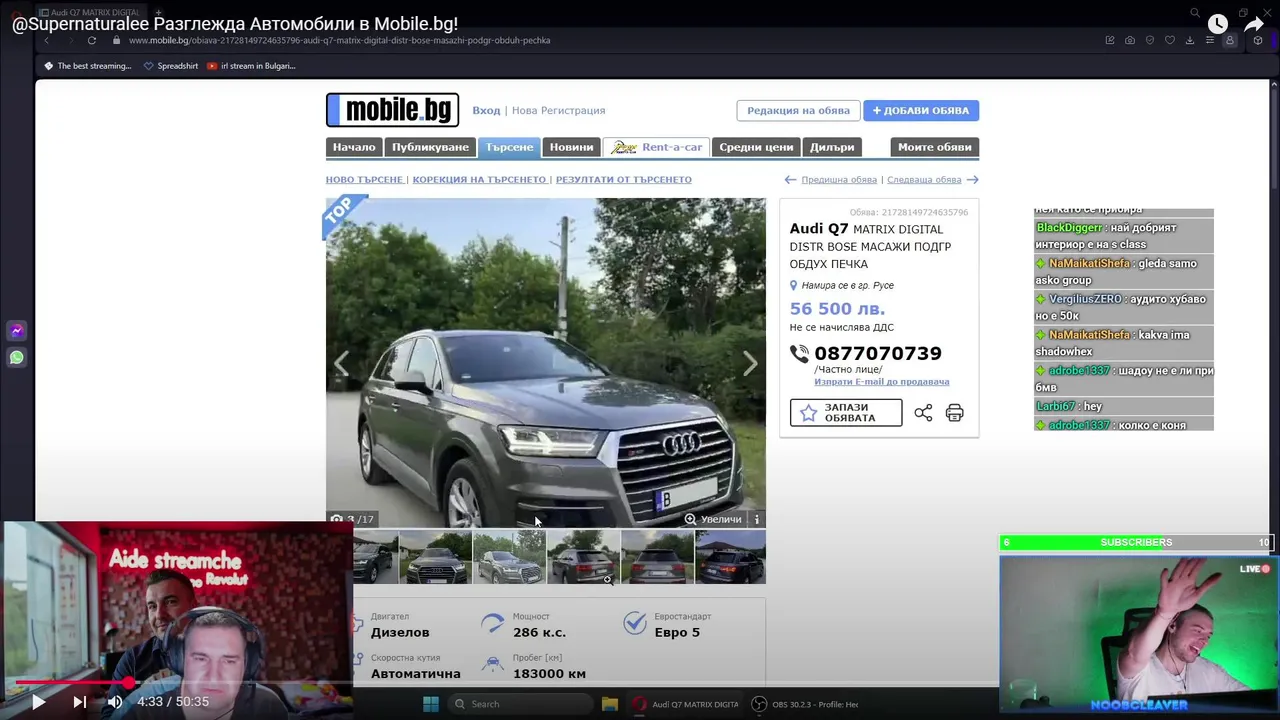Click ЗАПАЗИ ОБЯВАТА star button
The width and height of the screenshot is (1280, 720).
[846, 413]
